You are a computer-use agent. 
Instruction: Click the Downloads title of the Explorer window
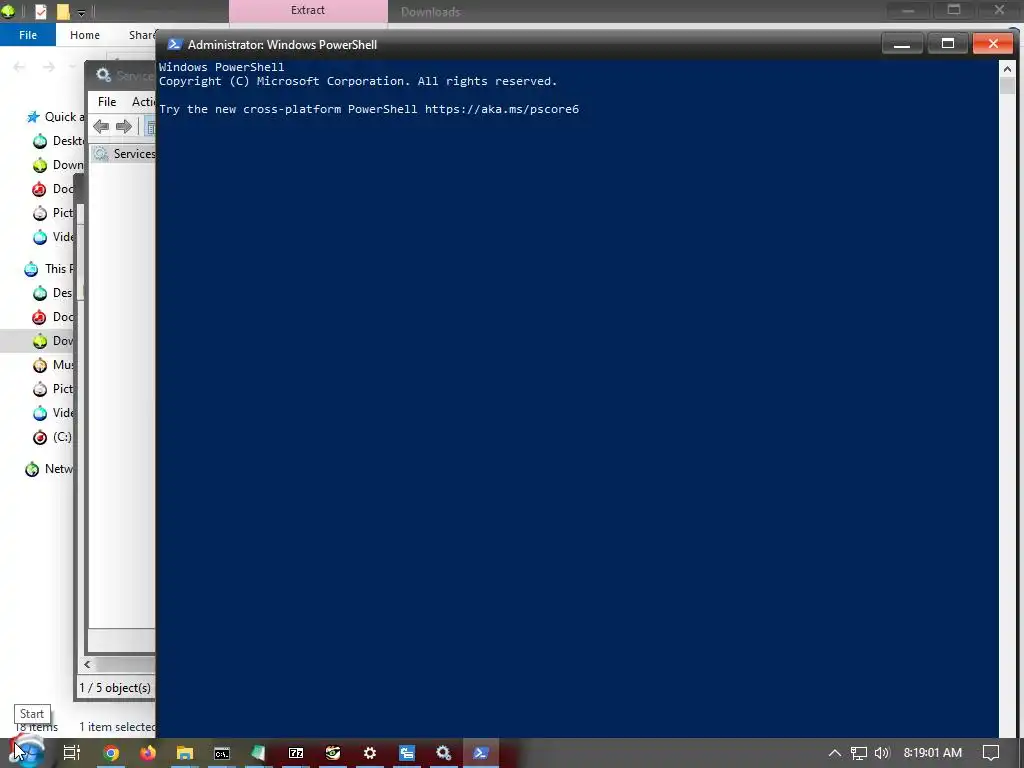tap(430, 12)
